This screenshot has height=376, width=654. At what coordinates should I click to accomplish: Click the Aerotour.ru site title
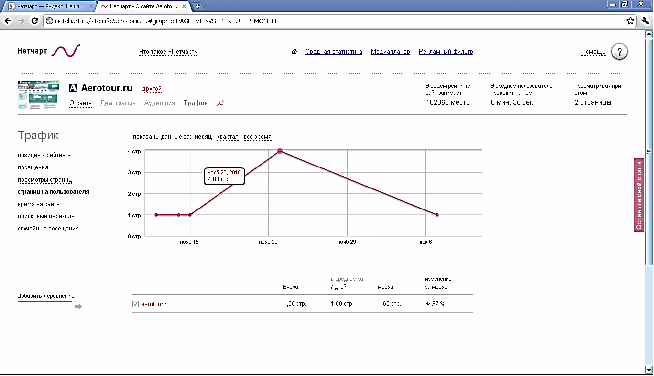coord(107,88)
